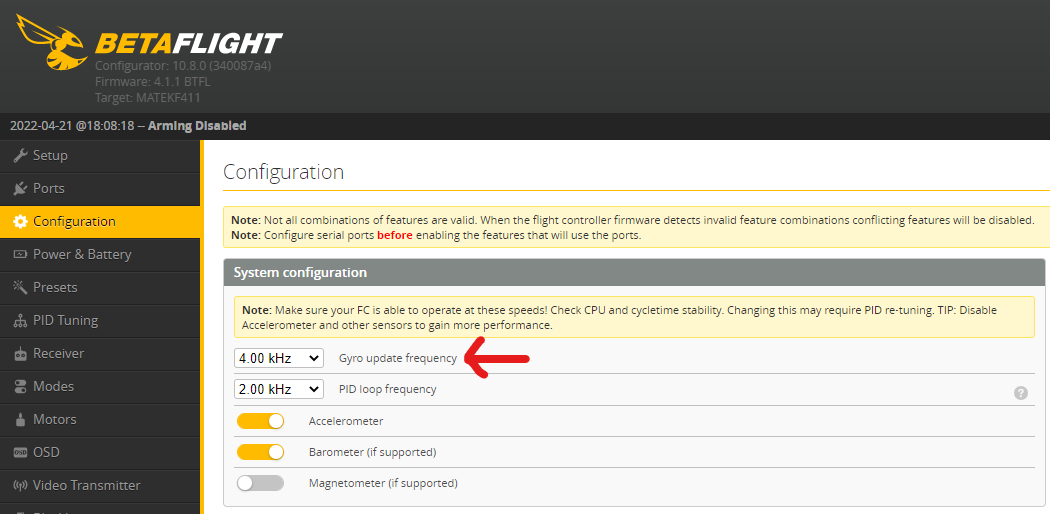Click the Gyro update frequency label
The height and width of the screenshot is (514, 1050).
pyautogui.click(x=398, y=358)
